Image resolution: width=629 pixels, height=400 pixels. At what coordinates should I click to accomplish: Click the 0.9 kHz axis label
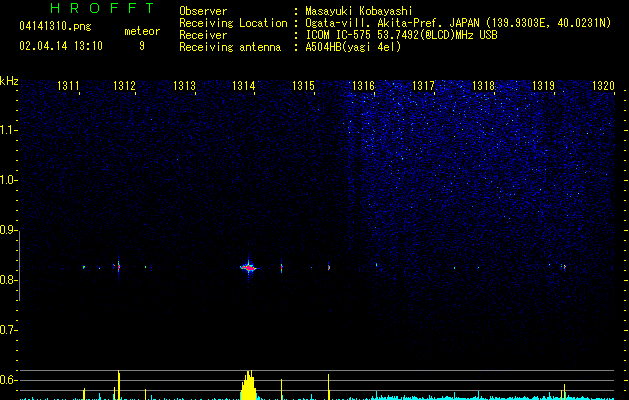(7, 230)
